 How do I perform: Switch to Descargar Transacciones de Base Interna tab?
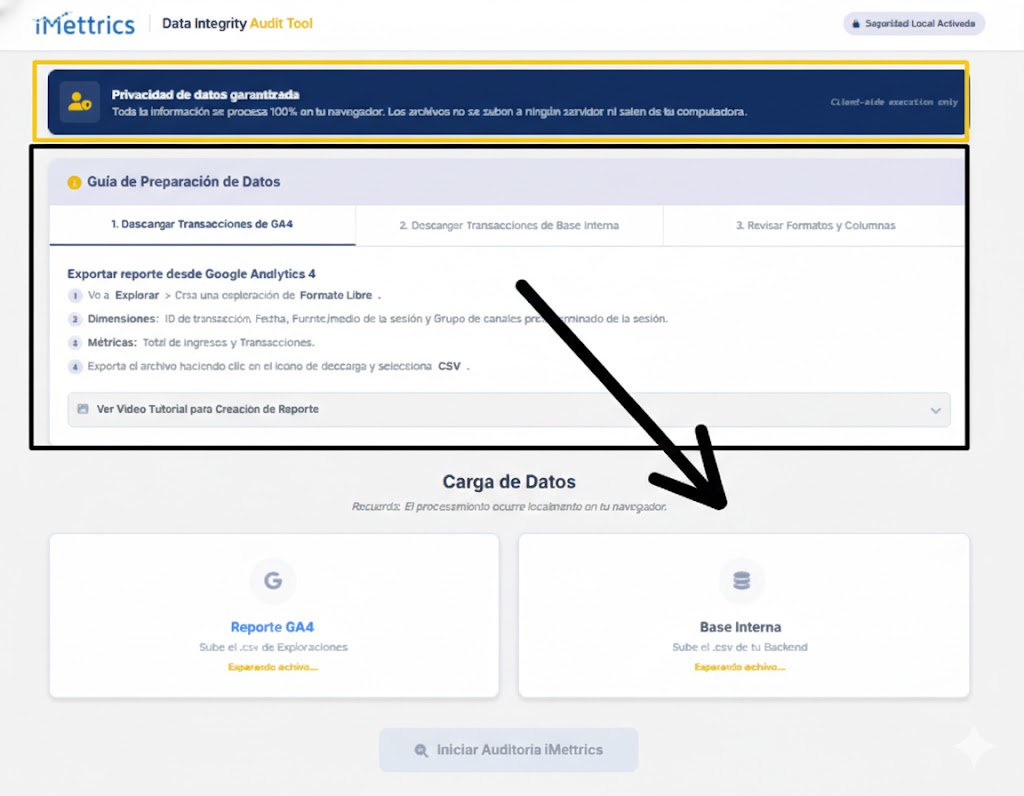coord(509,226)
